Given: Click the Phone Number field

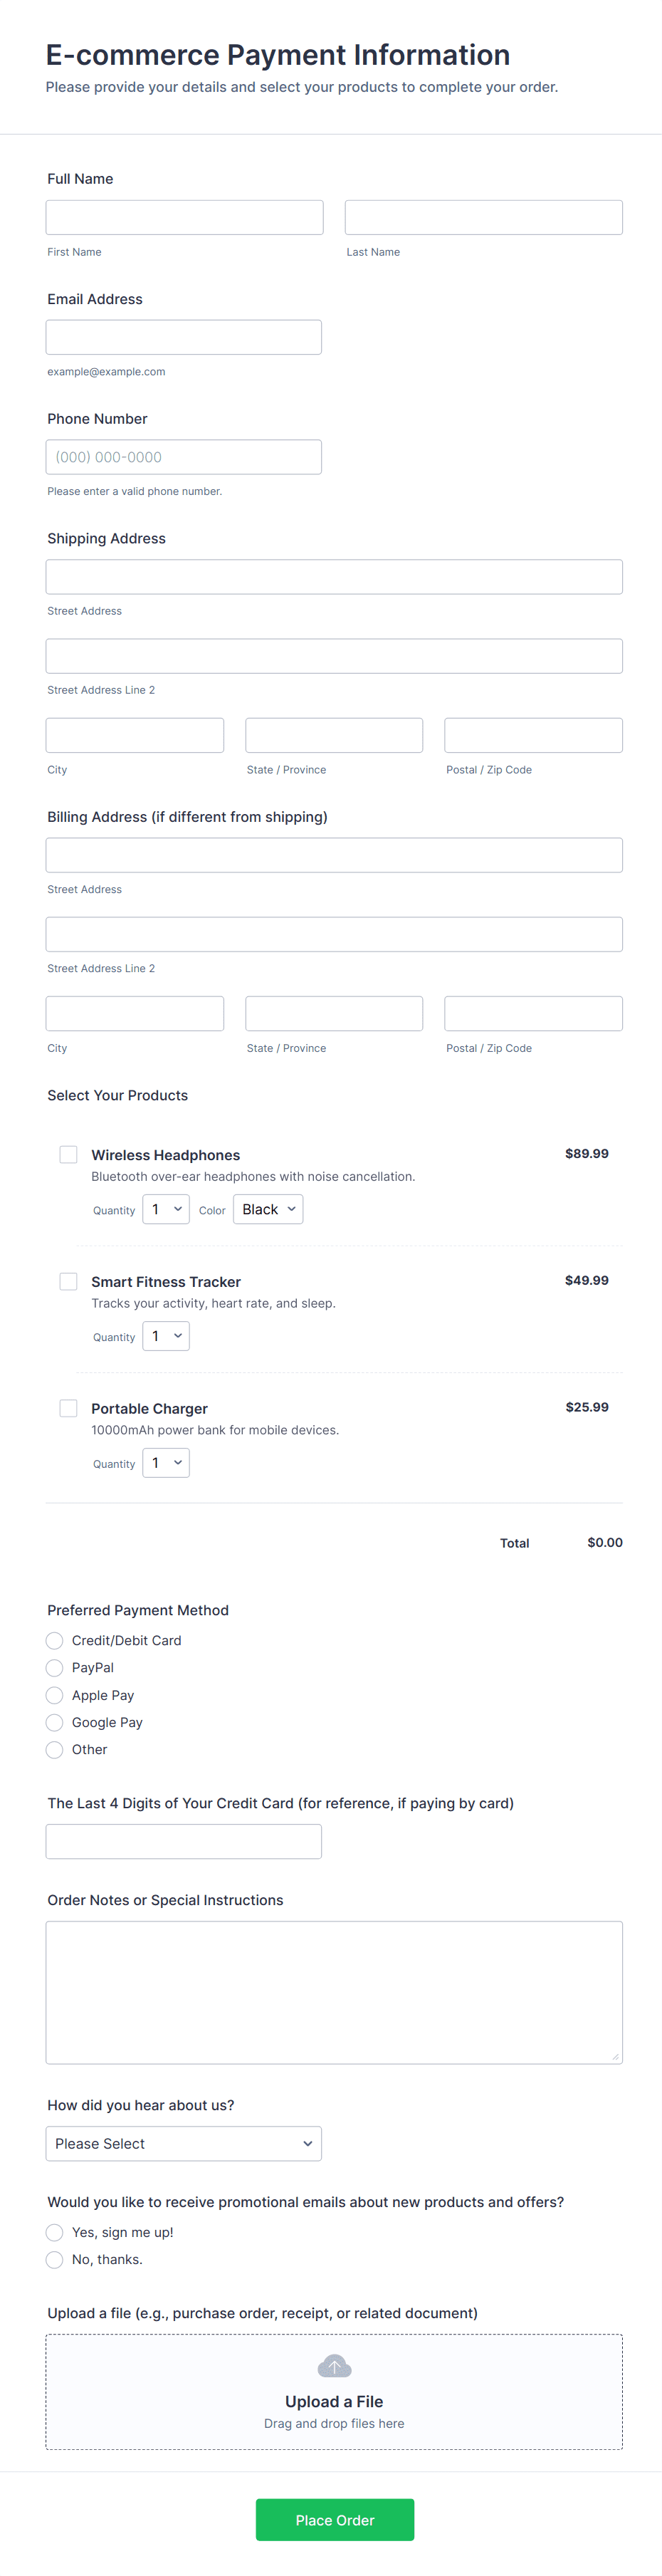Looking at the screenshot, I should click(184, 457).
